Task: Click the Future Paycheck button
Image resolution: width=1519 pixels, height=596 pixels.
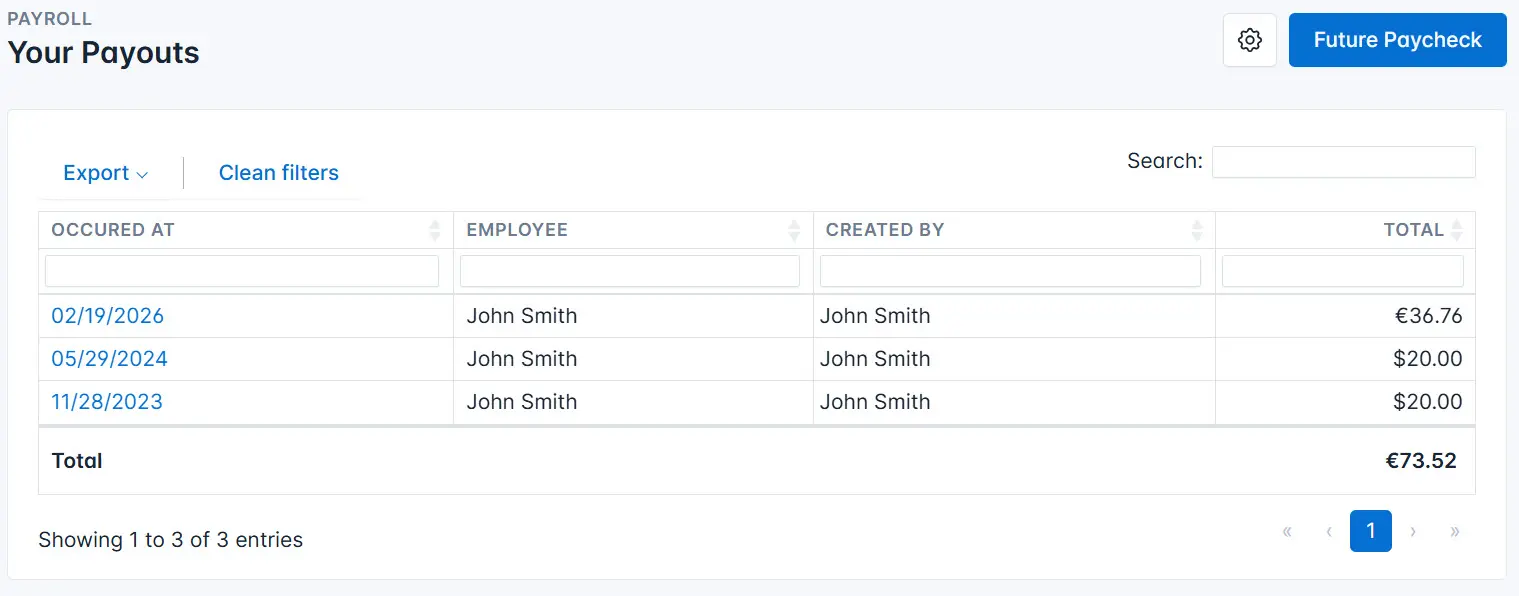Action: (1397, 40)
